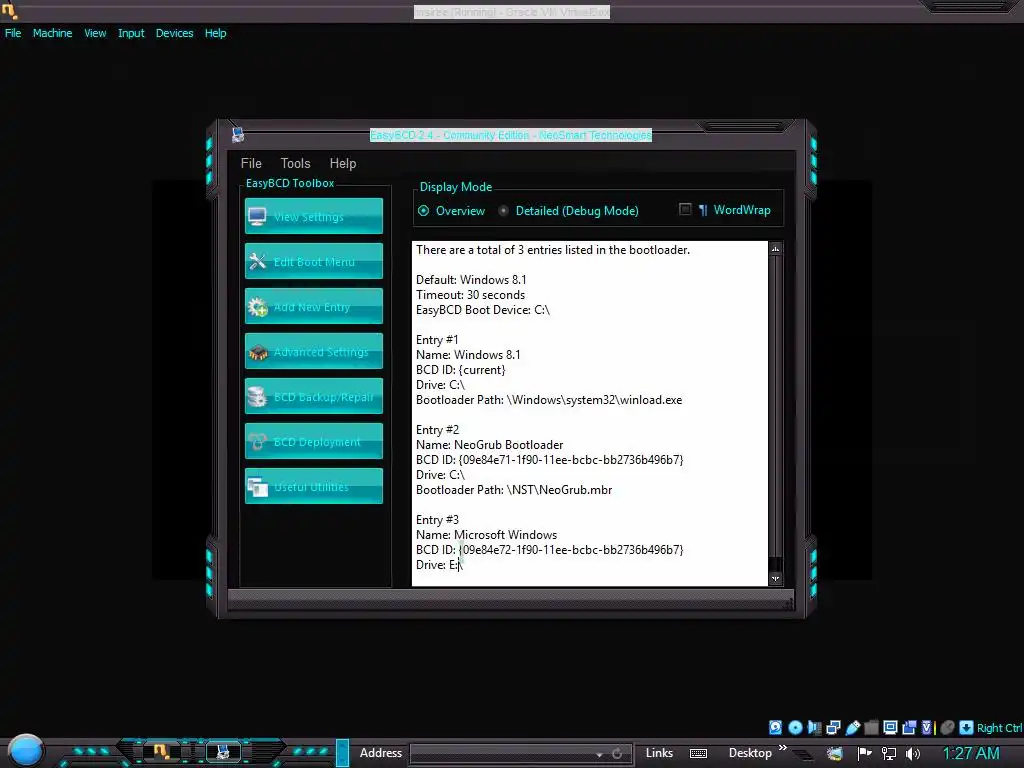Click the network tray icon
This screenshot has width=1024, height=768.
pyautogui.click(x=888, y=753)
